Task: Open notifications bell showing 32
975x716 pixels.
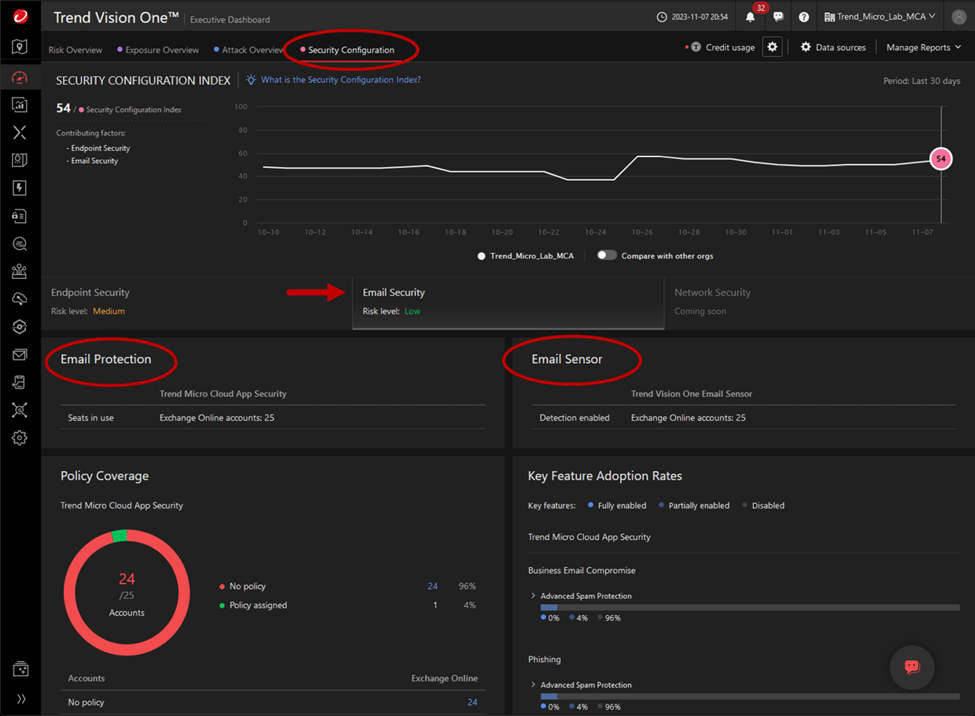Action: pyautogui.click(x=751, y=17)
